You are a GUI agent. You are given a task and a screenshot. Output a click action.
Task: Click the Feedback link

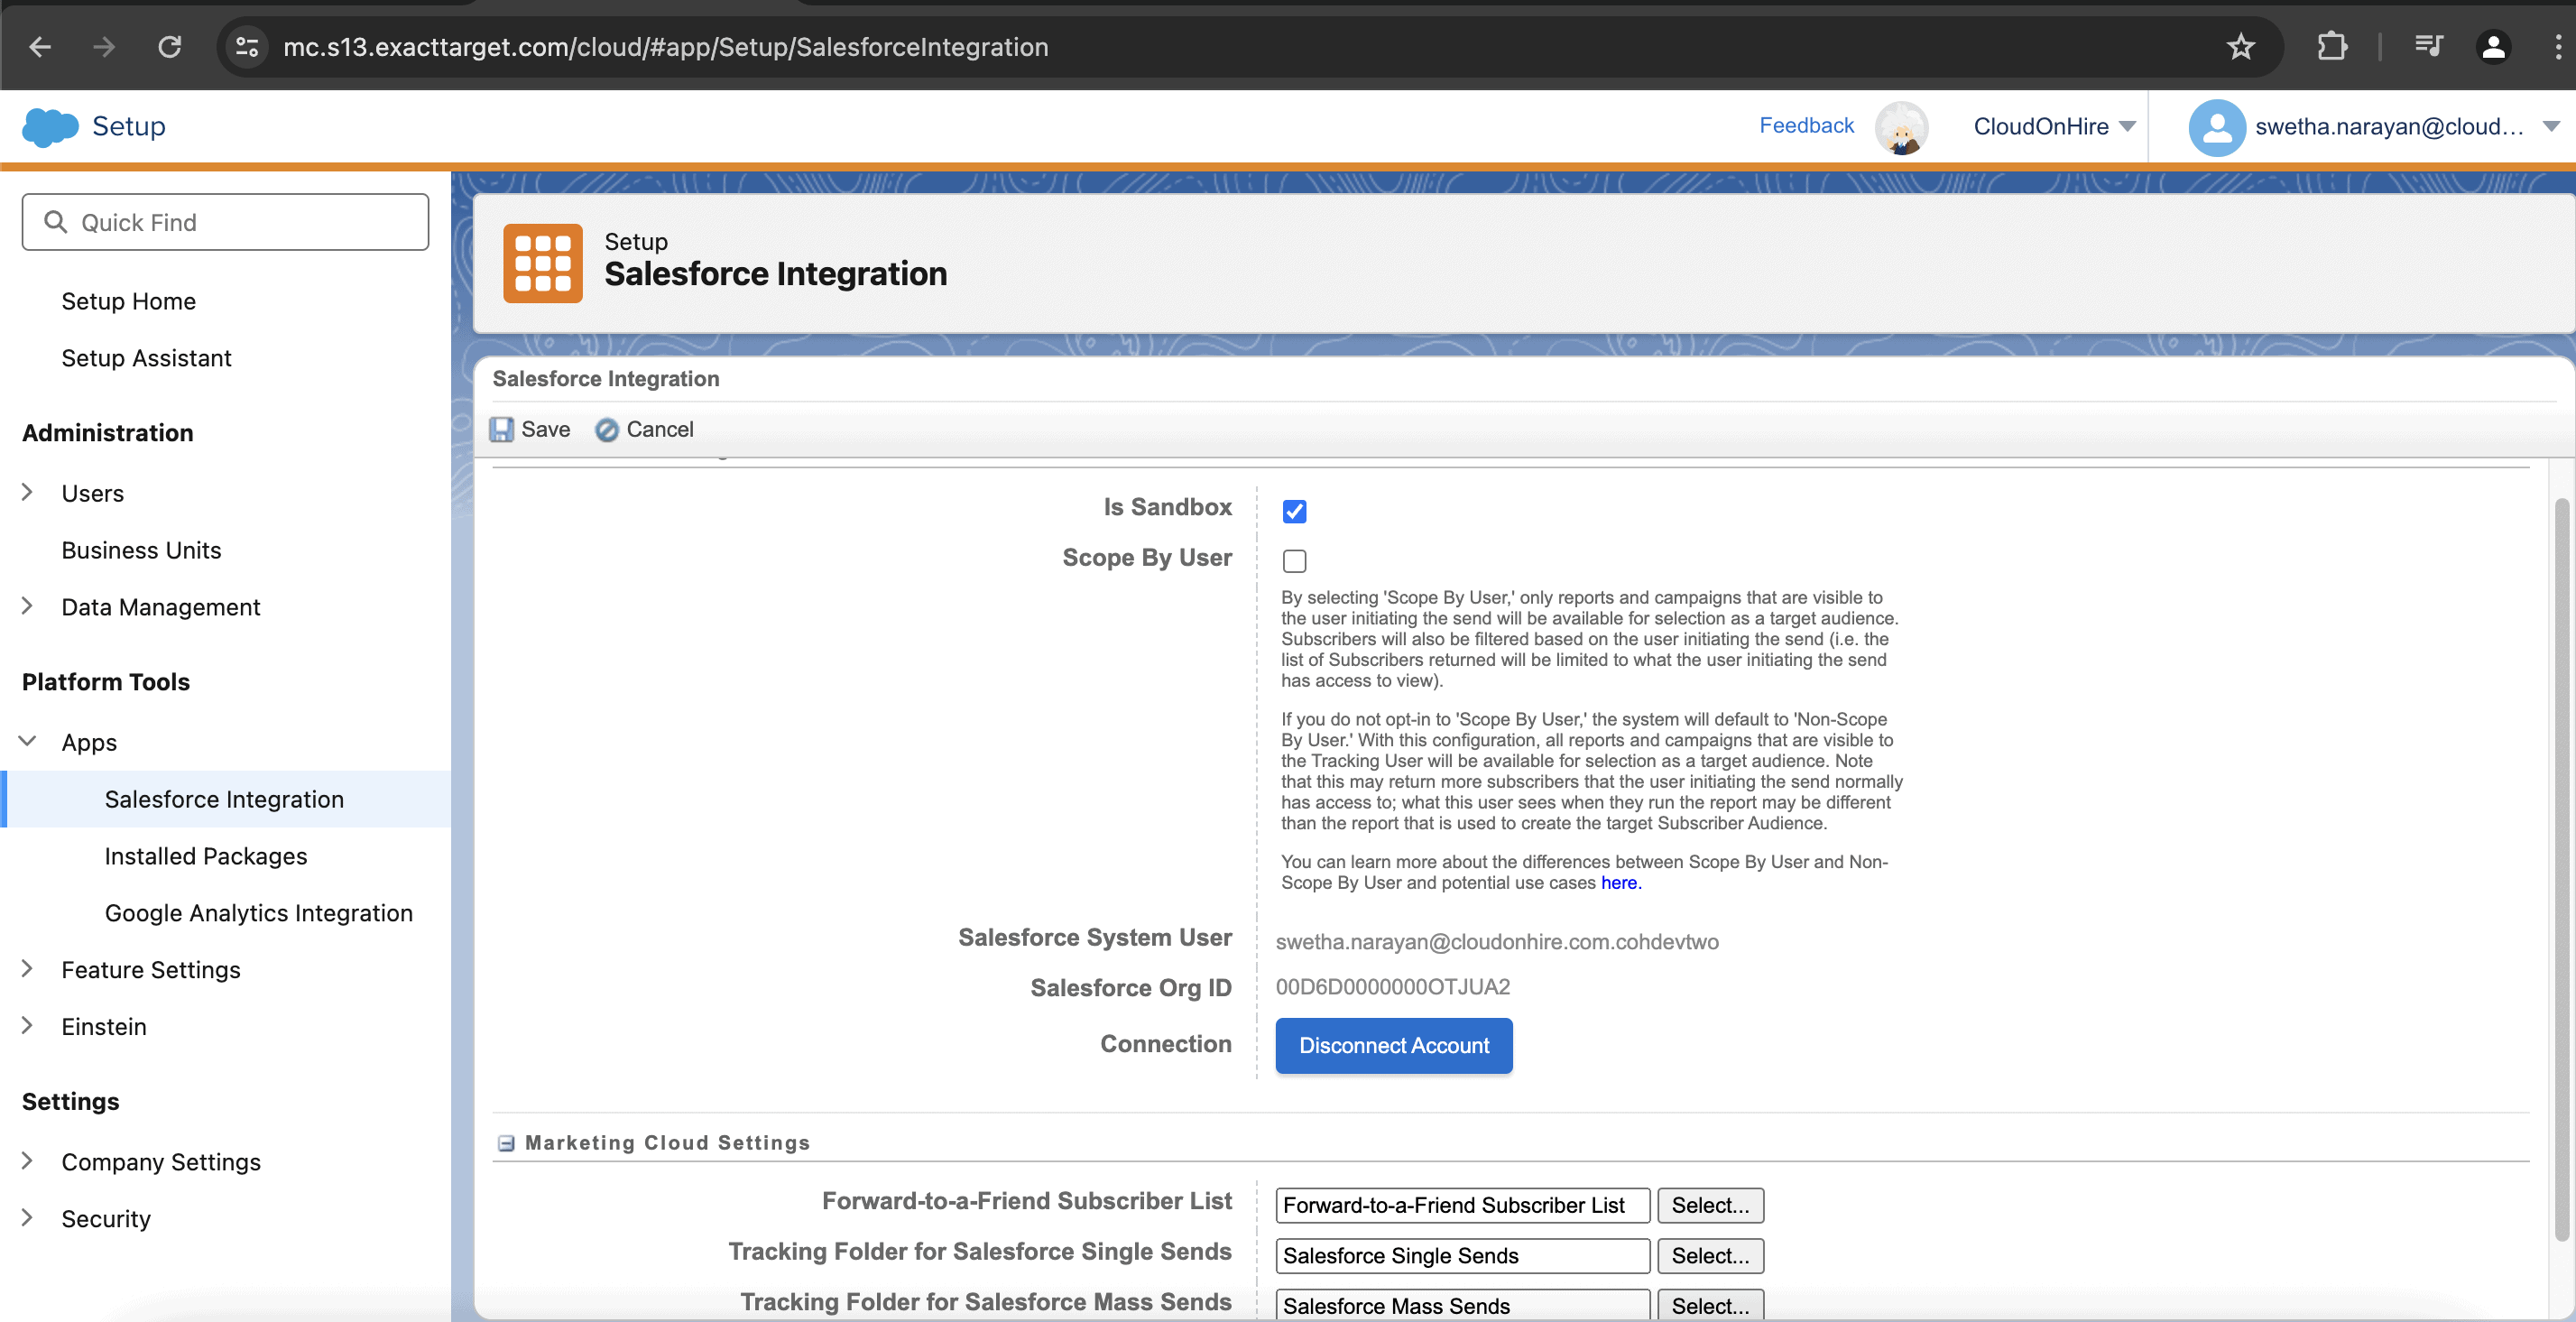(x=1806, y=125)
